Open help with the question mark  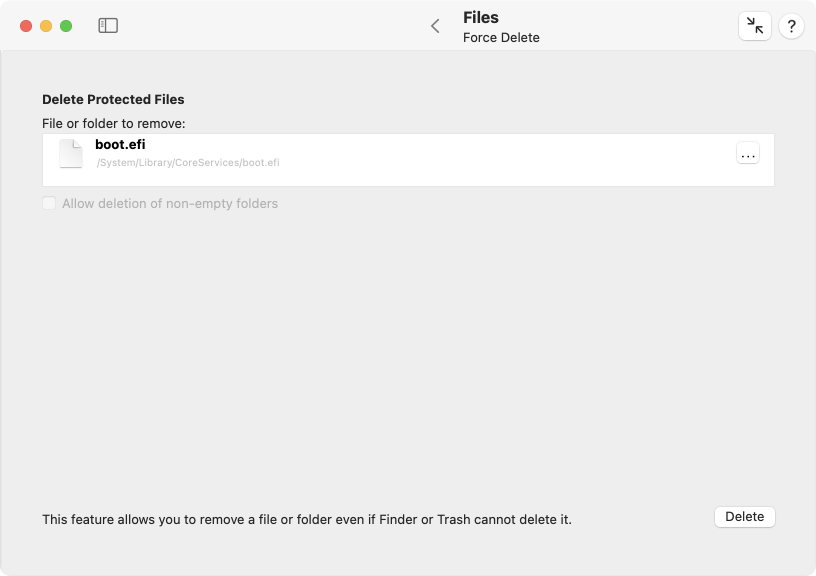coord(791,25)
